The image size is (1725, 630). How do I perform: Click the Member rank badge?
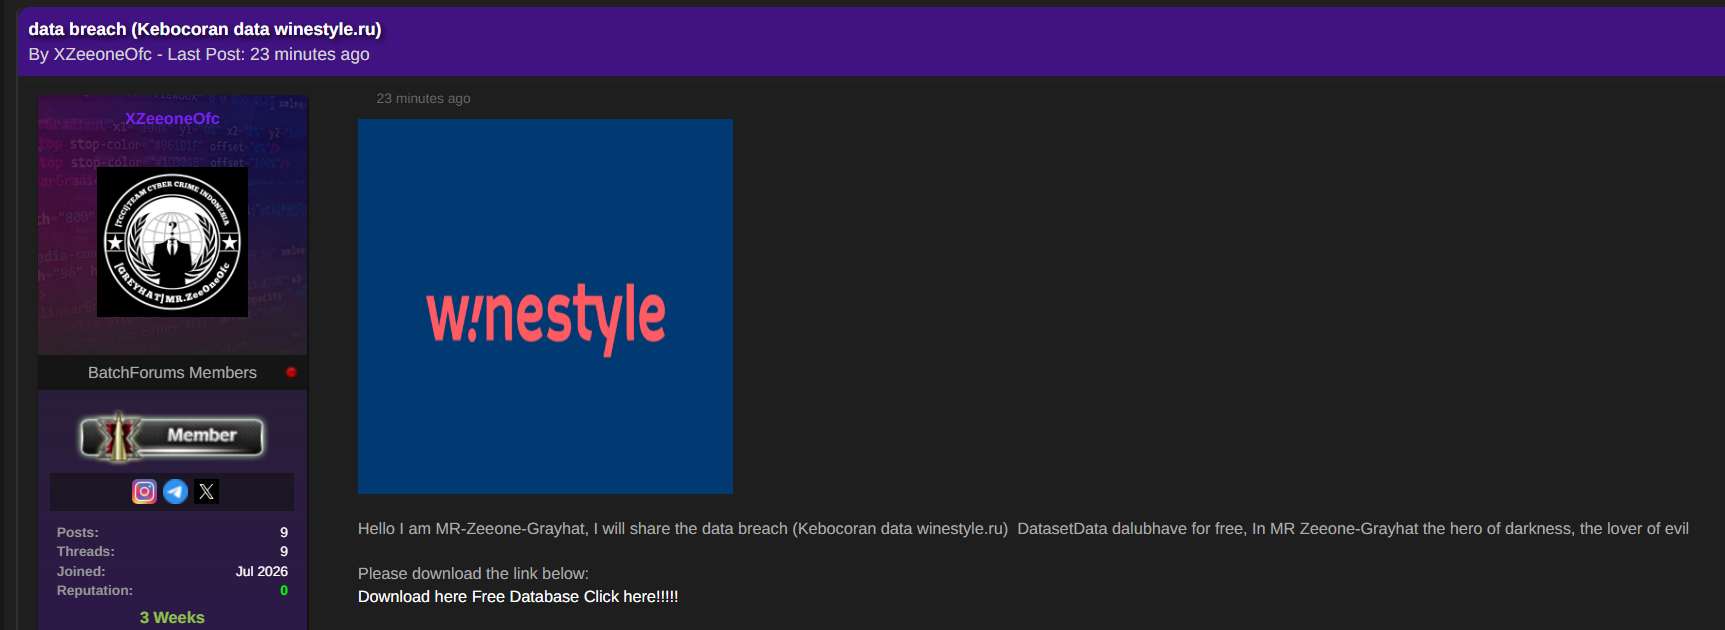tap(172, 437)
